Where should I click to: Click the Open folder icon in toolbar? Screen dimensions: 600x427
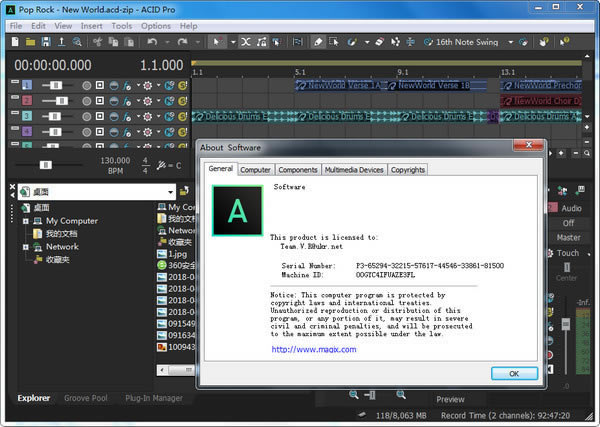coord(30,42)
